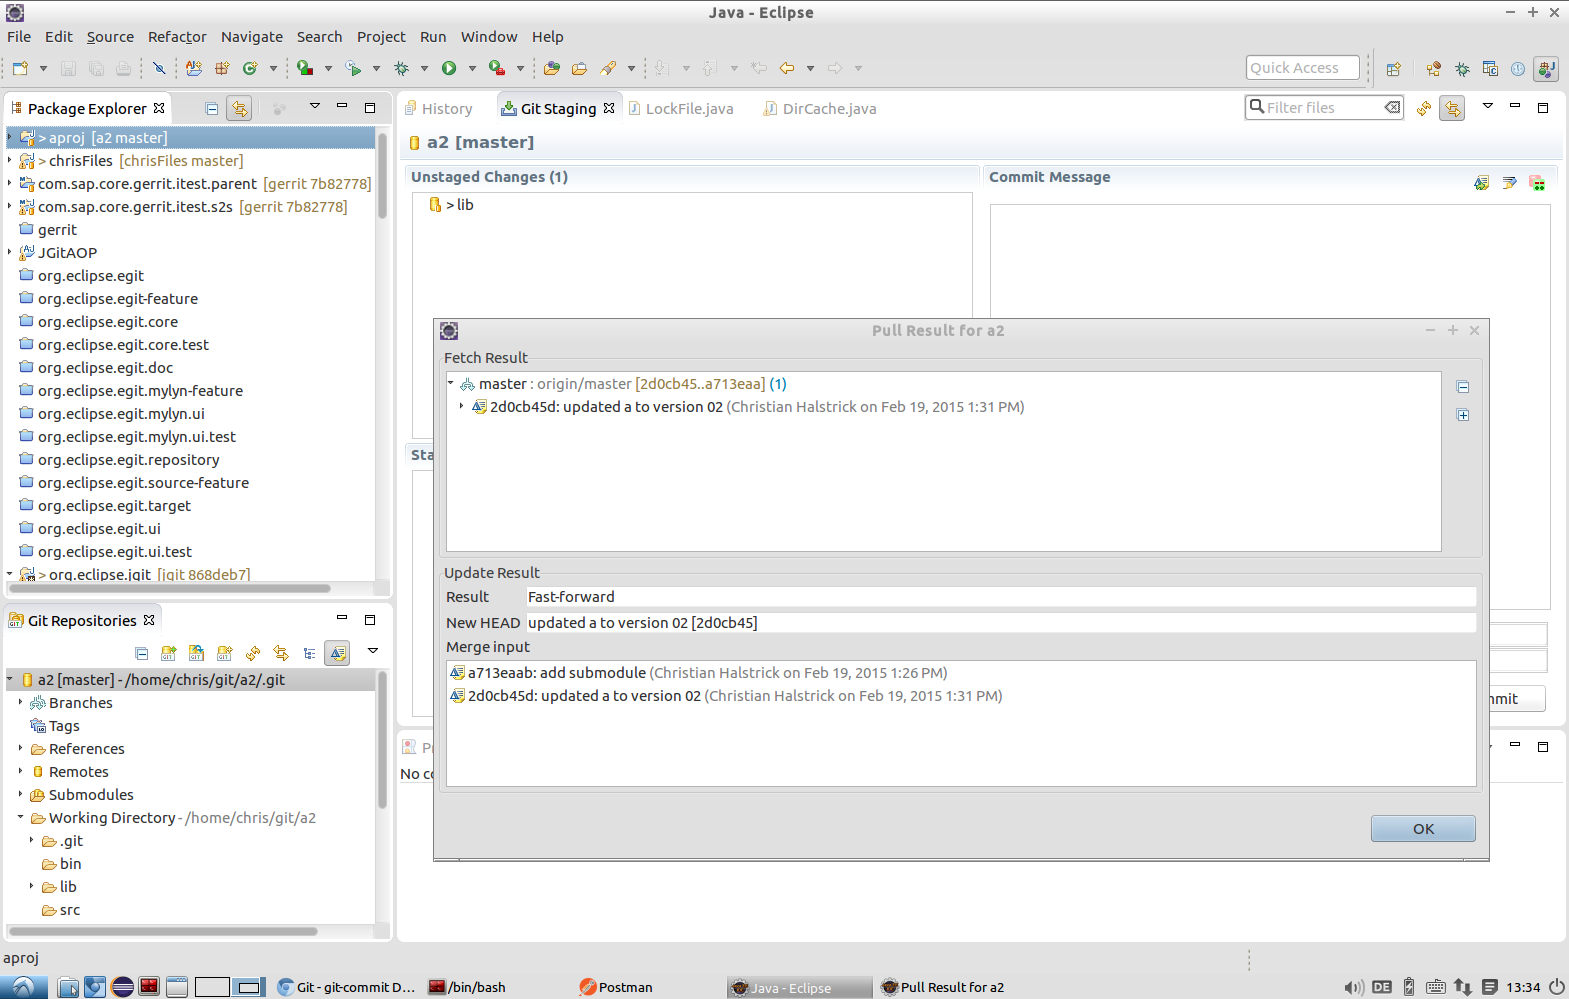Click the Open Task toolbar icon
1569x999 pixels.
[579, 68]
